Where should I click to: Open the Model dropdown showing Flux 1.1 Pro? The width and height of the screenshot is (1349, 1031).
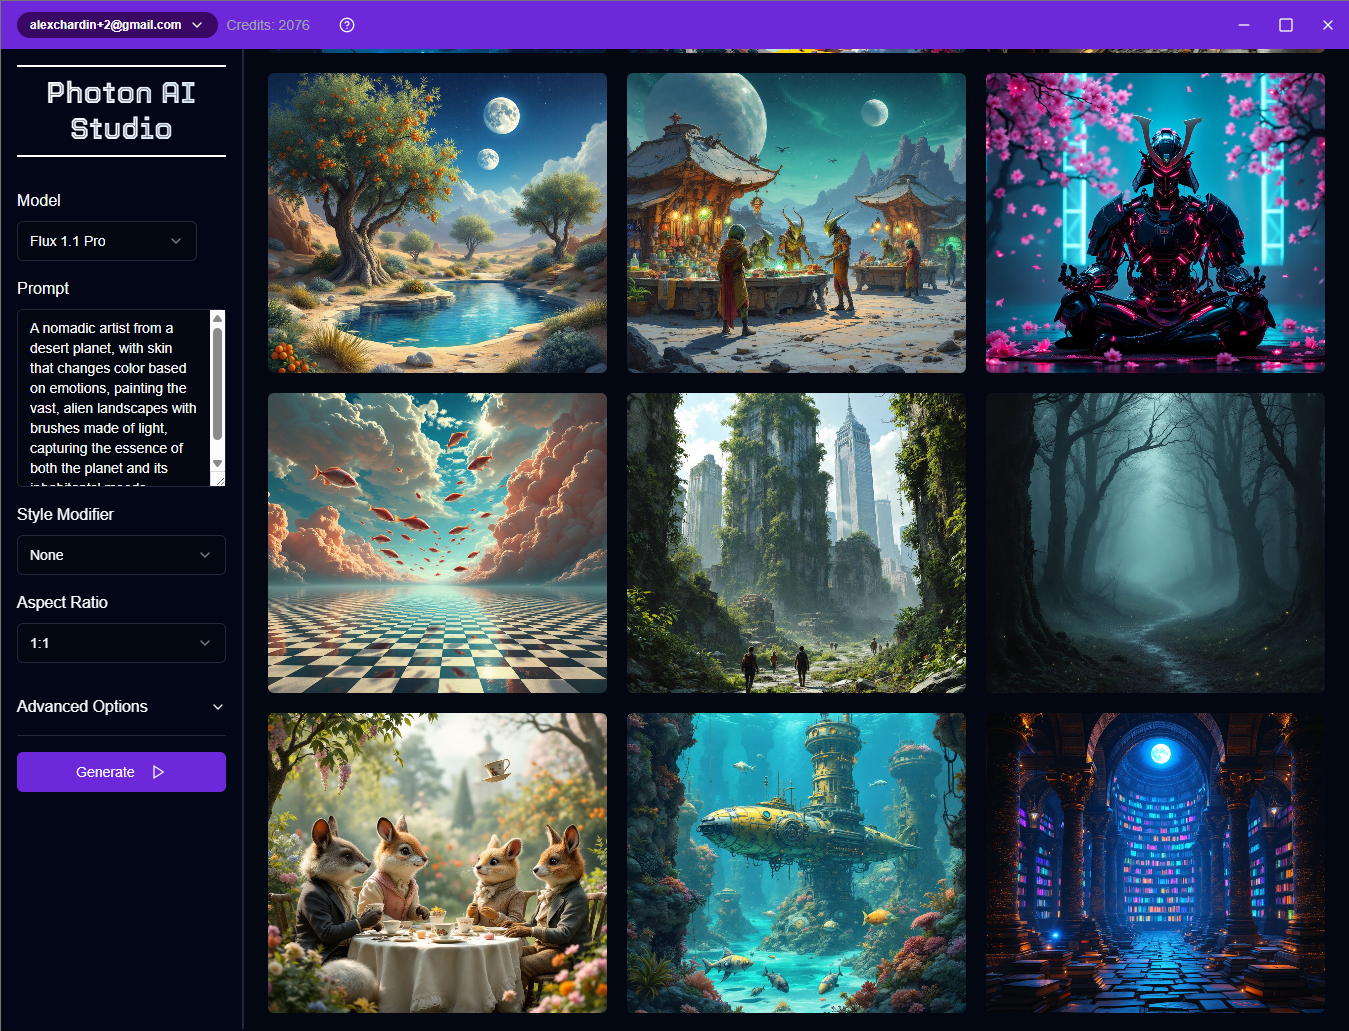(x=106, y=241)
